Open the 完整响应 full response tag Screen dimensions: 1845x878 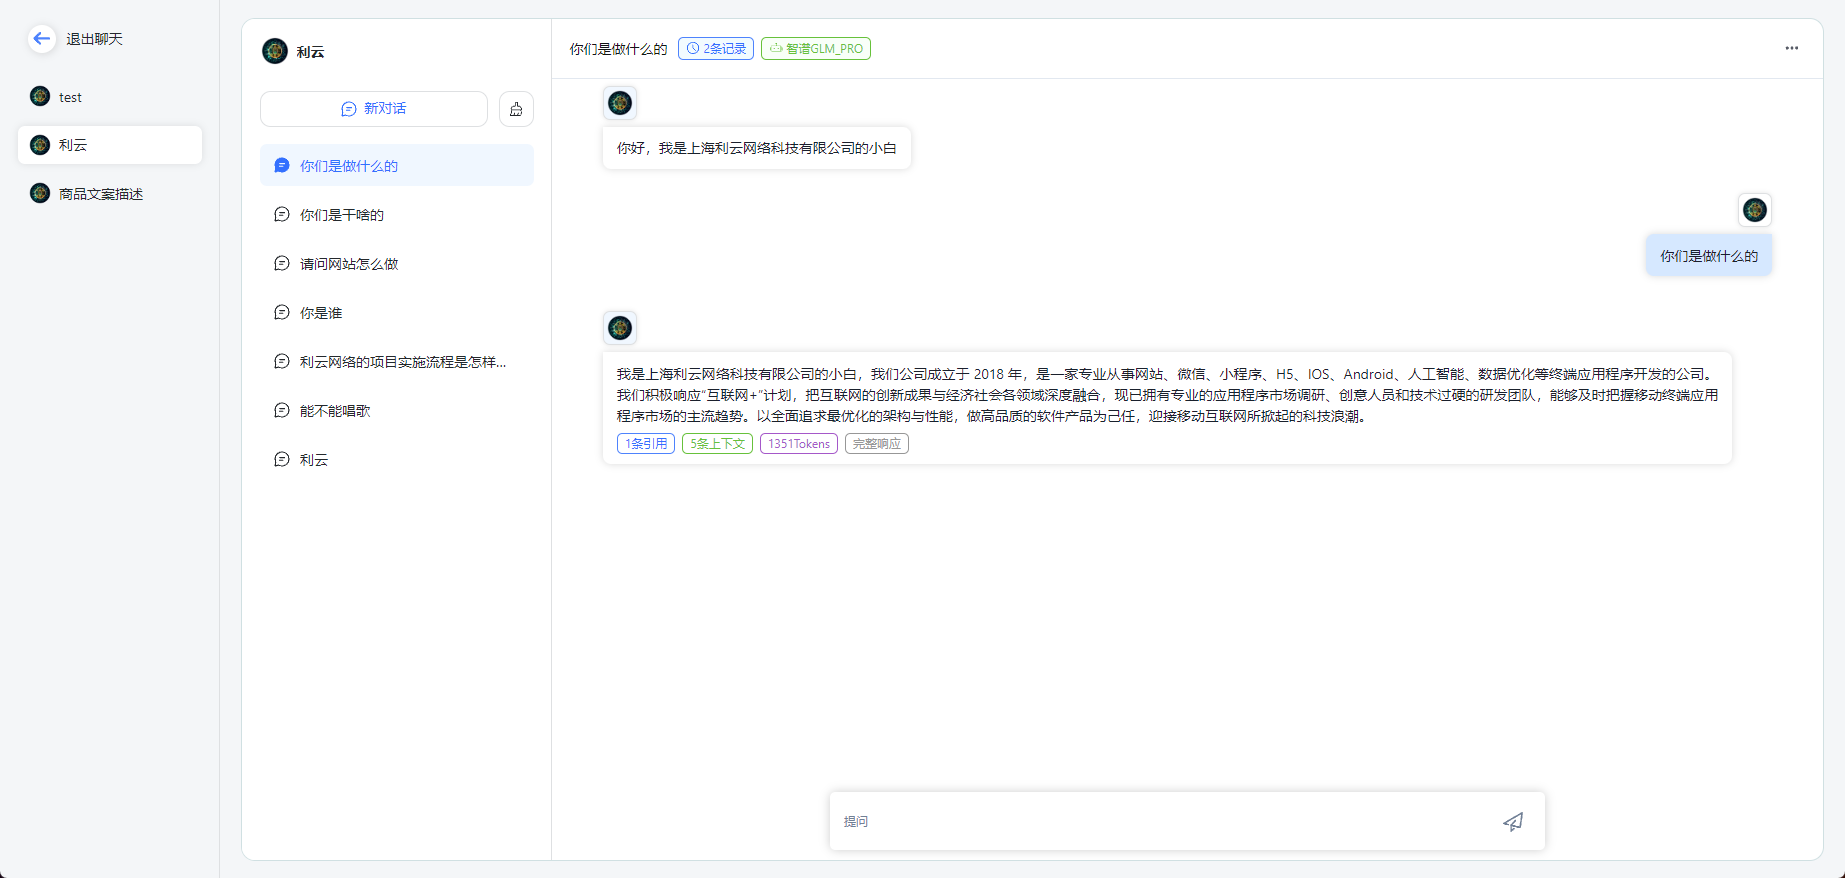click(877, 443)
